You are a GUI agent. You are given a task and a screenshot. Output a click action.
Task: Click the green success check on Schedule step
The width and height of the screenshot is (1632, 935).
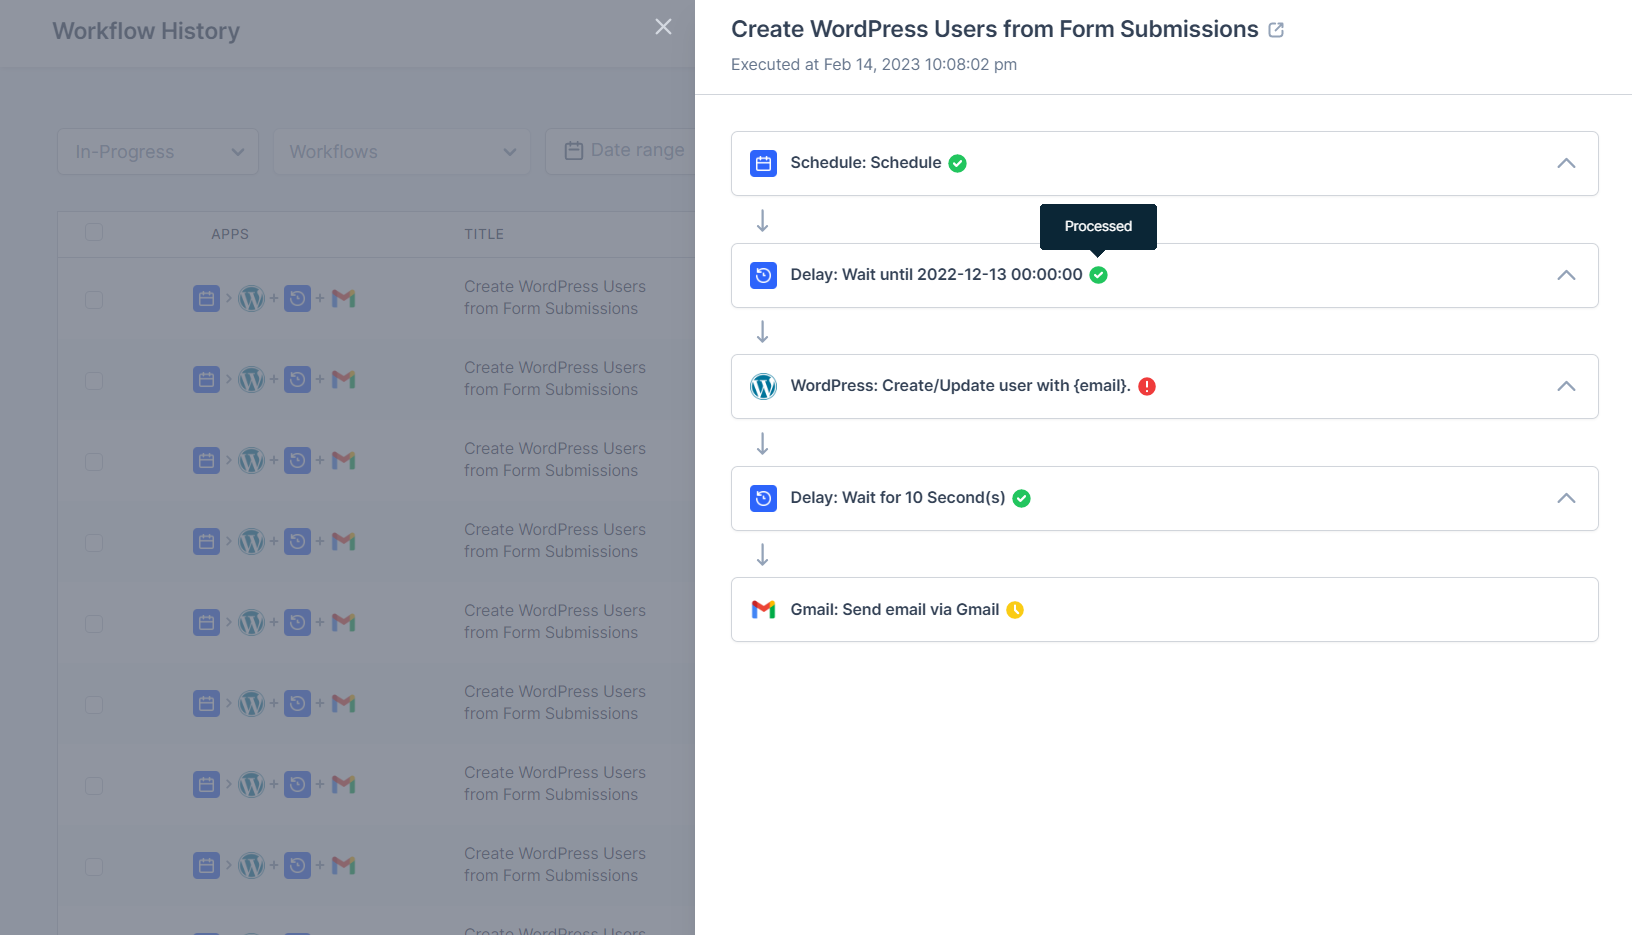[x=957, y=162]
